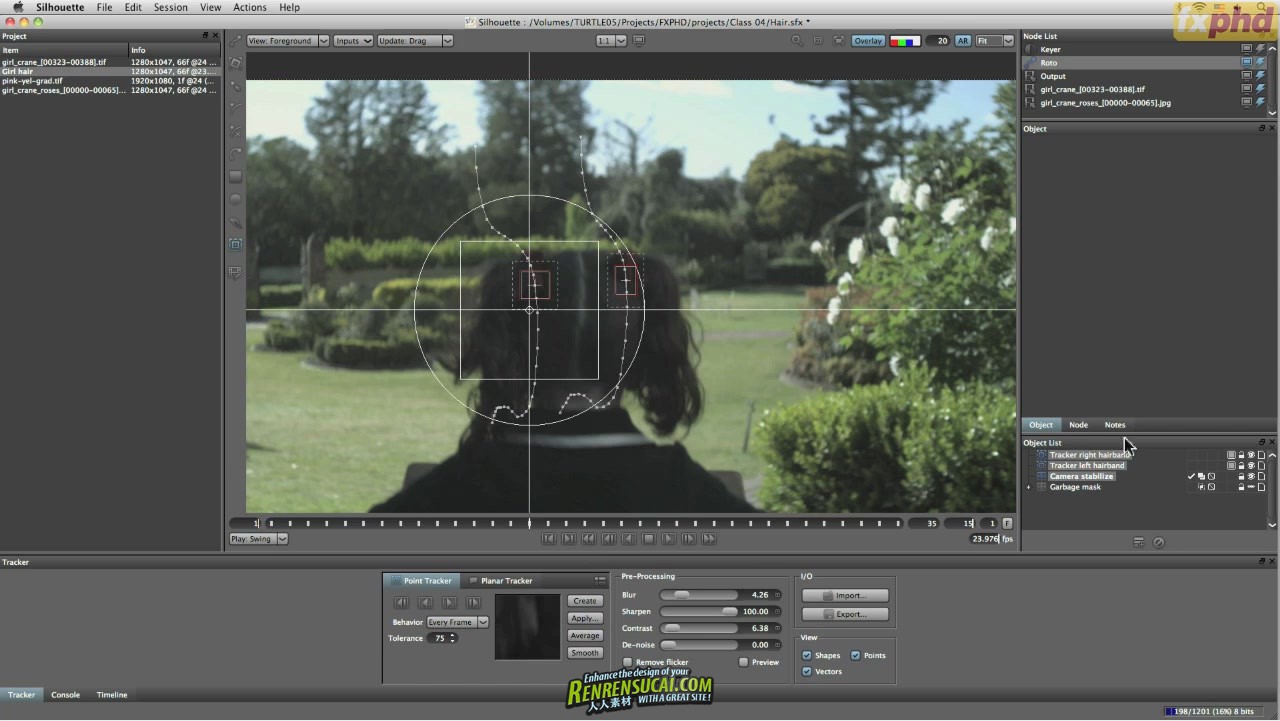Click add layer icon below Object List
Viewport: 1280px width, 721px height.
click(x=1139, y=542)
